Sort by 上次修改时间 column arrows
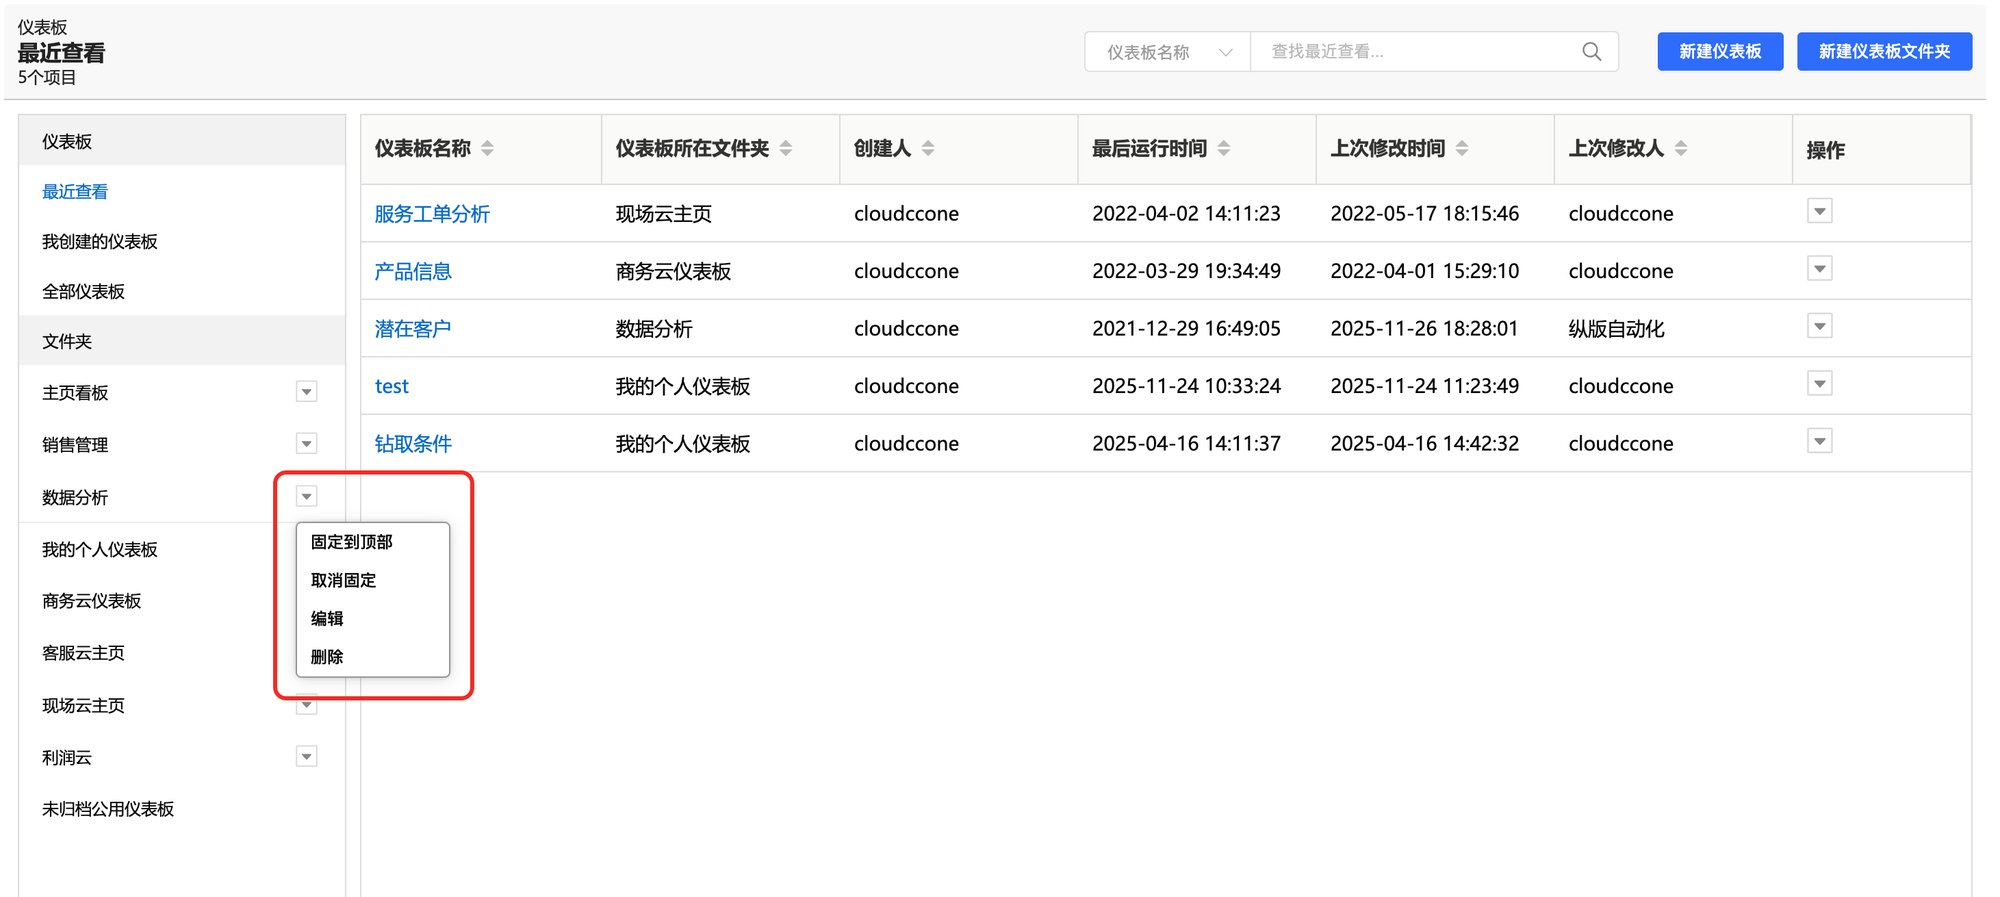This screenshot has width=2000, height=897. click(x=1462, y=149)
